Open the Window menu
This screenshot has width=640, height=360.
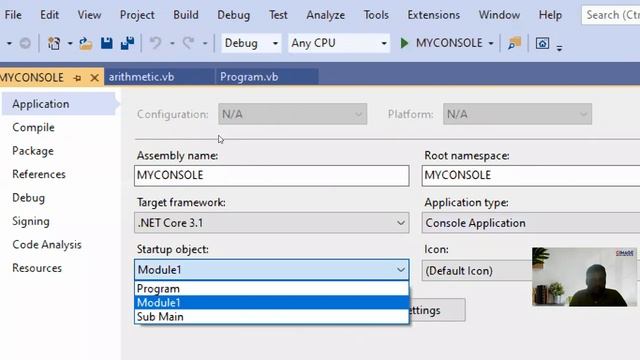(x=499, y=15)
